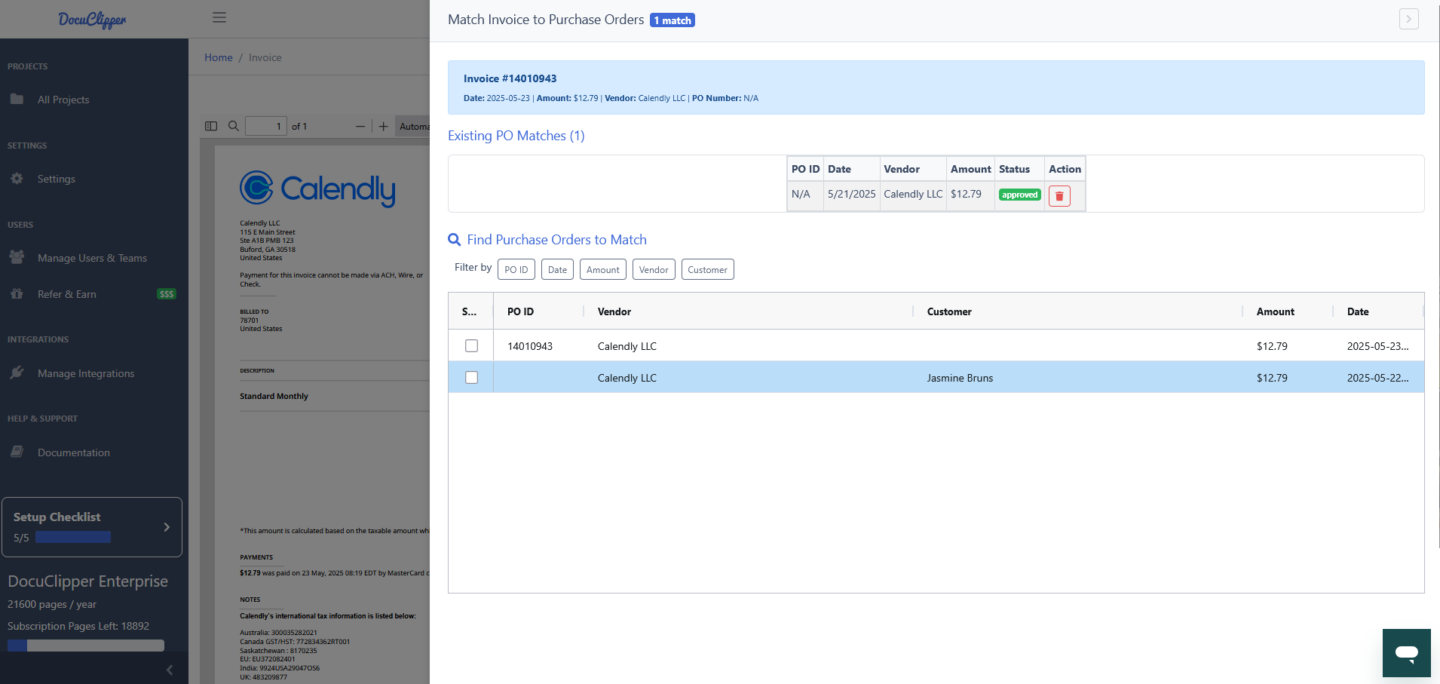Screen dimensions: 1440x684
Task: Click the Existing PO Matches (1) heading
Action: tap(516, 135)
